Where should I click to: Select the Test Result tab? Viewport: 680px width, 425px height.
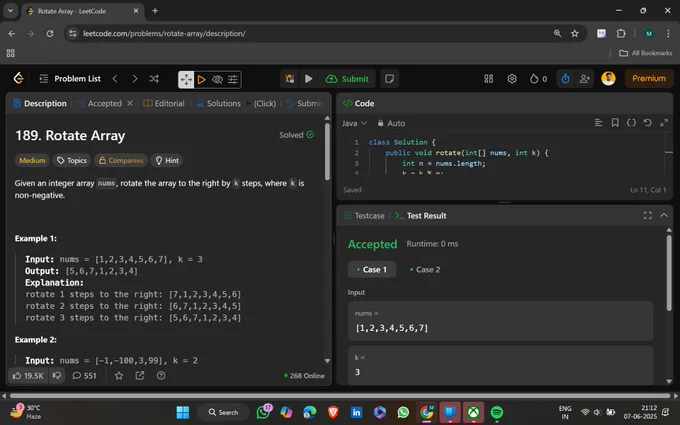click(x=421, y=216)
